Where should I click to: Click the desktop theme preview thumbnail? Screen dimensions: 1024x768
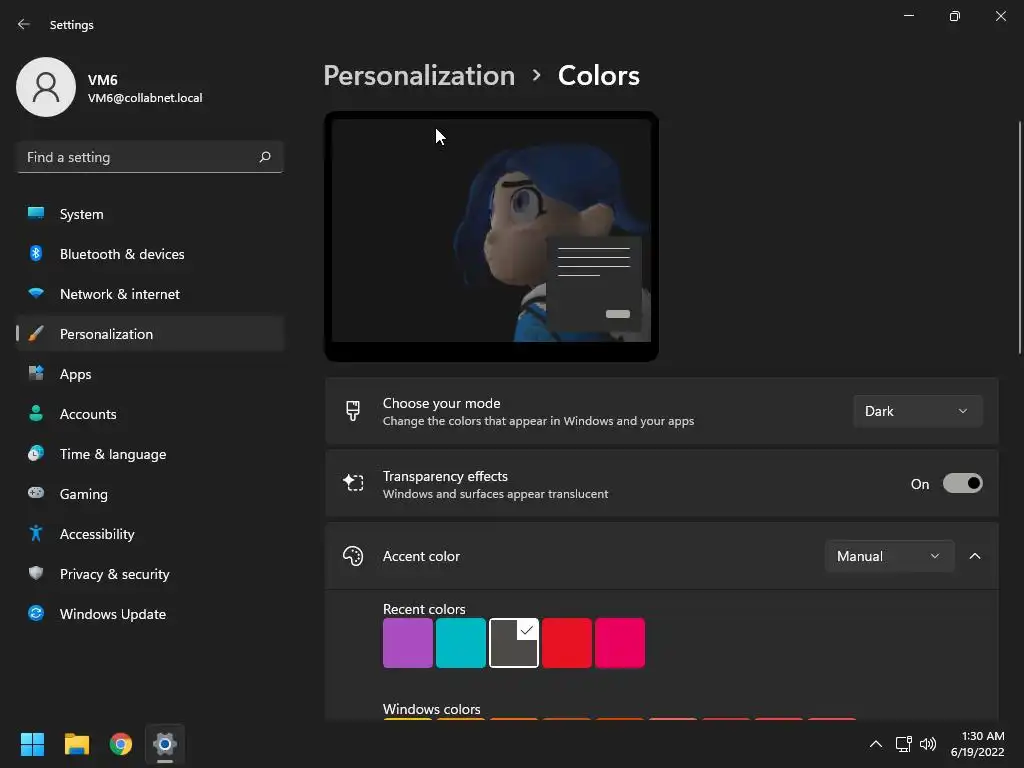click(x=491, y=236)
